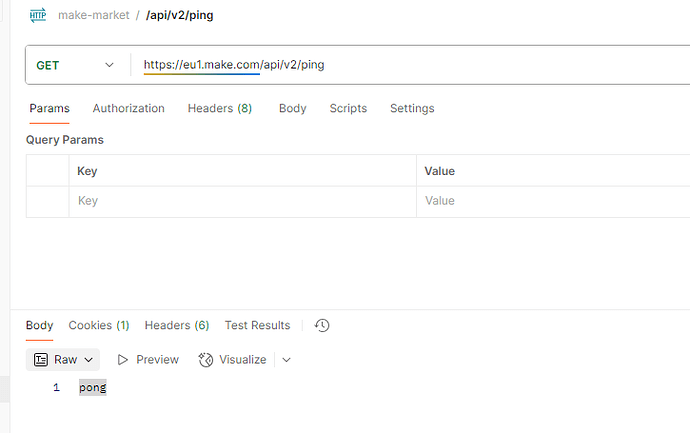The height and width of the screenshot is (433, 690).
Task: Select the request Body tab
Action: click(x=292, y=108)
